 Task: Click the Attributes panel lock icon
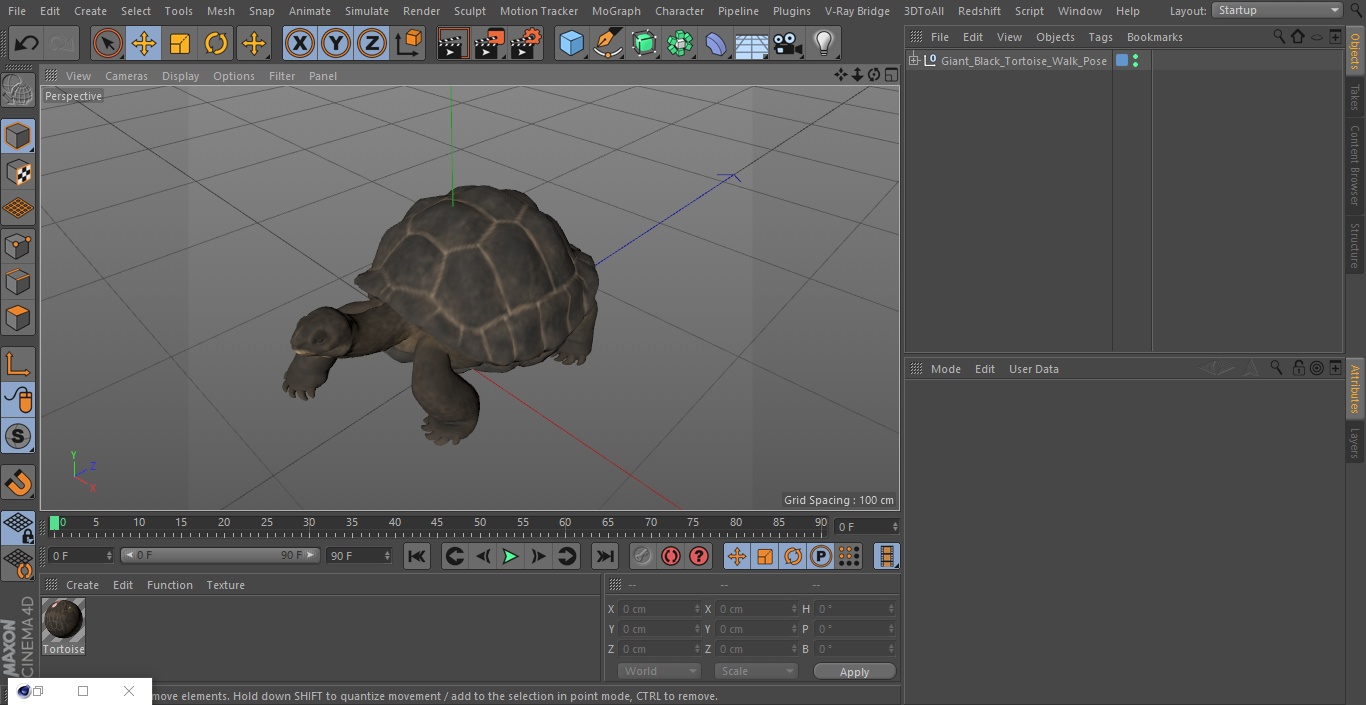pos(1298,368)
